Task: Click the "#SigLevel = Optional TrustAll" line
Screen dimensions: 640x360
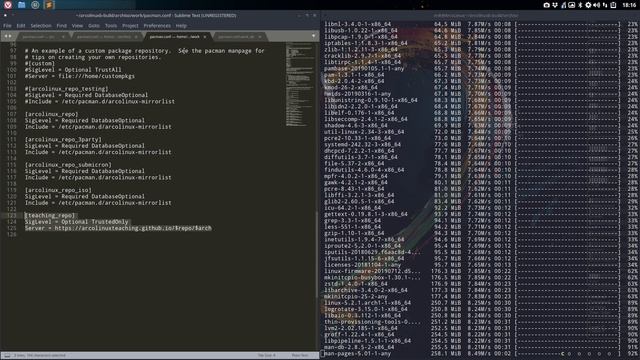Action: coord(73,70)
